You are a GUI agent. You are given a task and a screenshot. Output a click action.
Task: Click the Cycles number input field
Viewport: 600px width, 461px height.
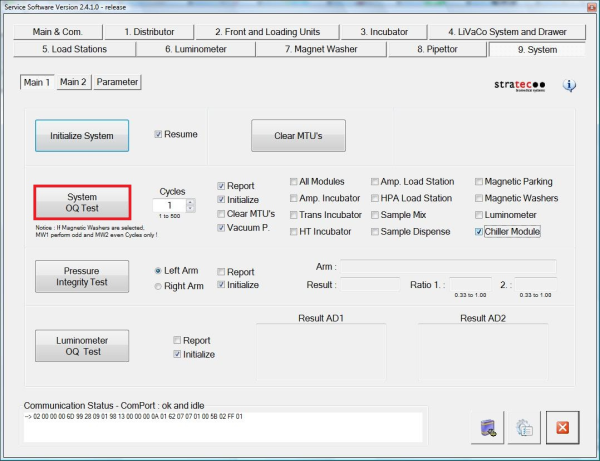170,205
